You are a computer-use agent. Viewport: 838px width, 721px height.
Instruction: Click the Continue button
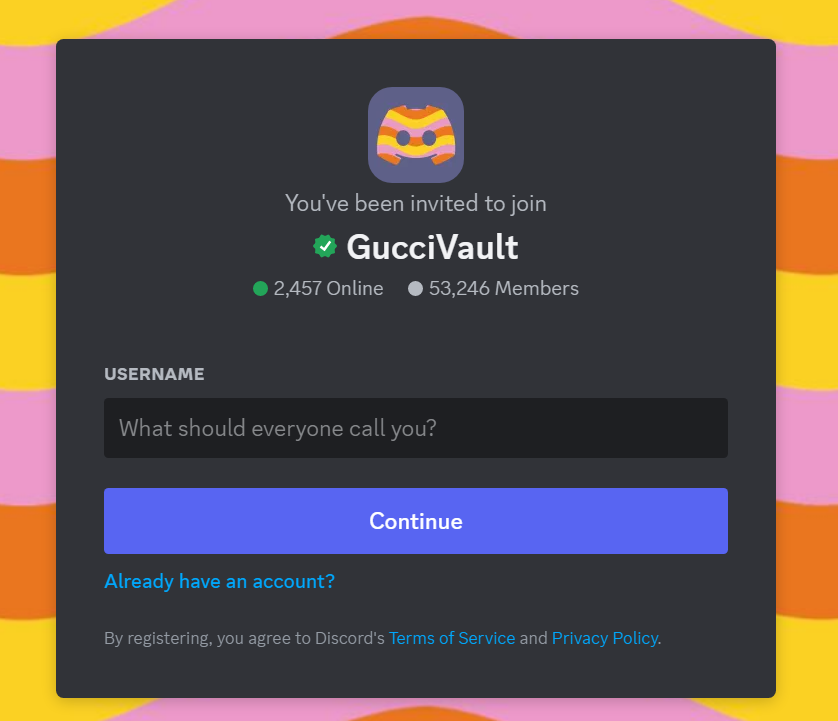(x=416, y=521)
